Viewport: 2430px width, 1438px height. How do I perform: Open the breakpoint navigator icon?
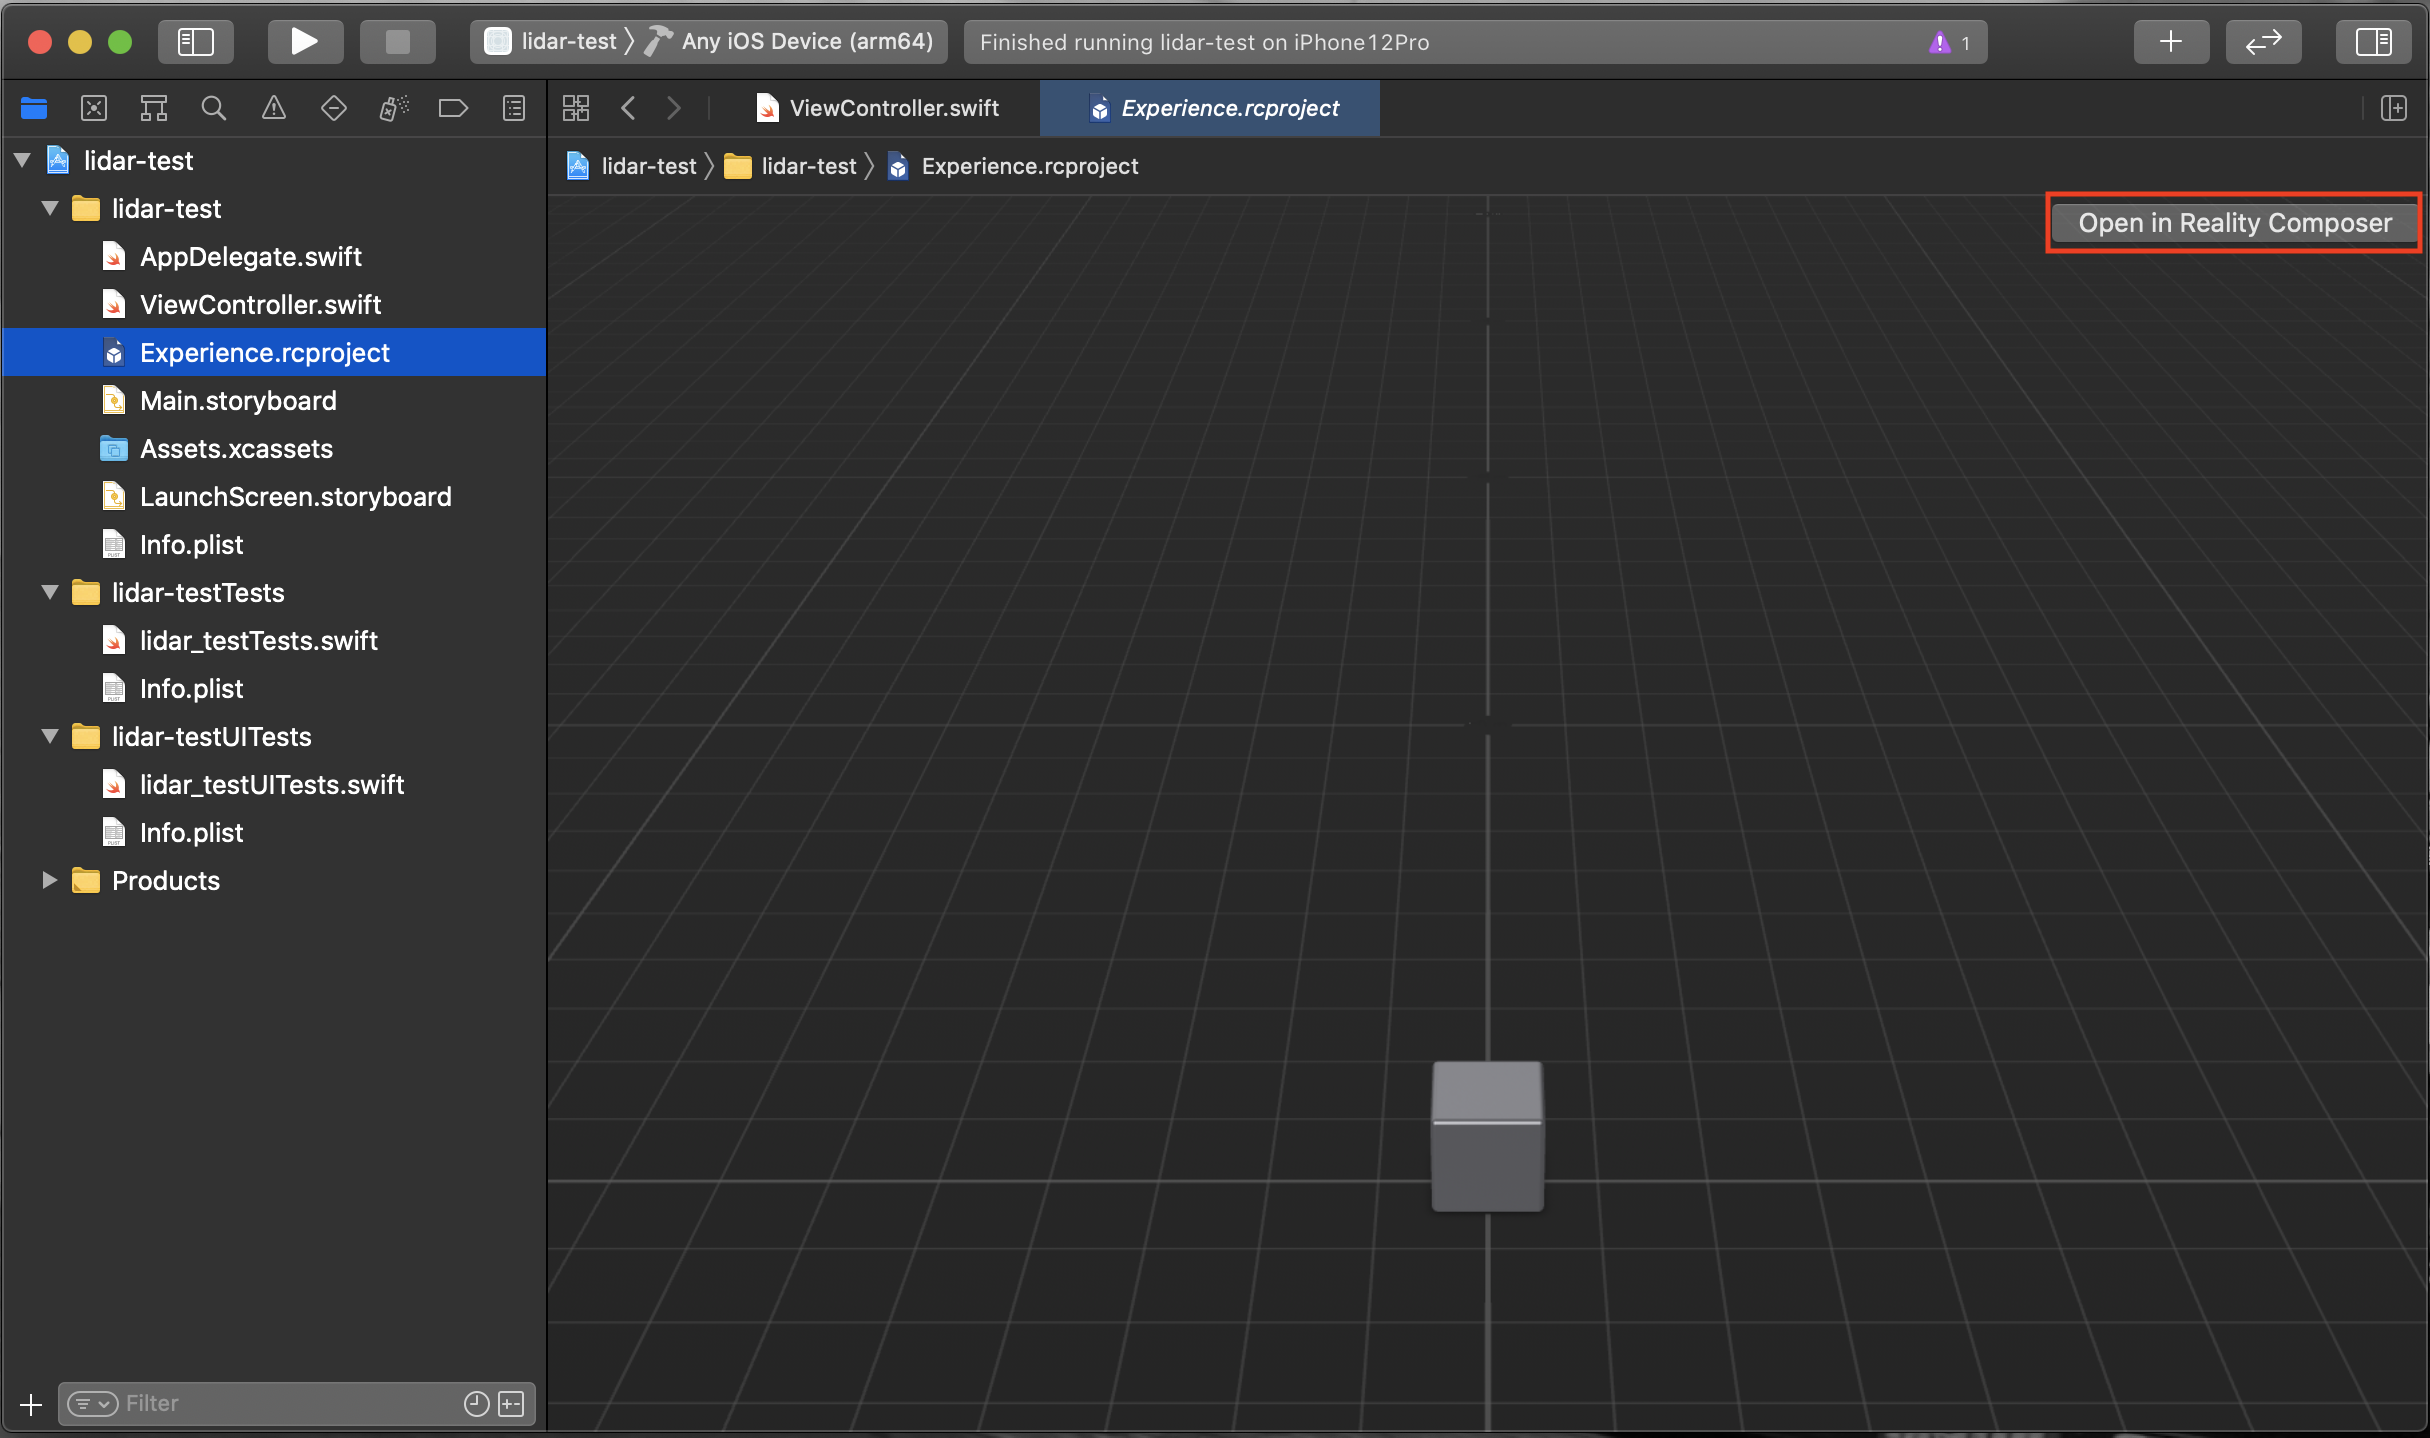453,108
